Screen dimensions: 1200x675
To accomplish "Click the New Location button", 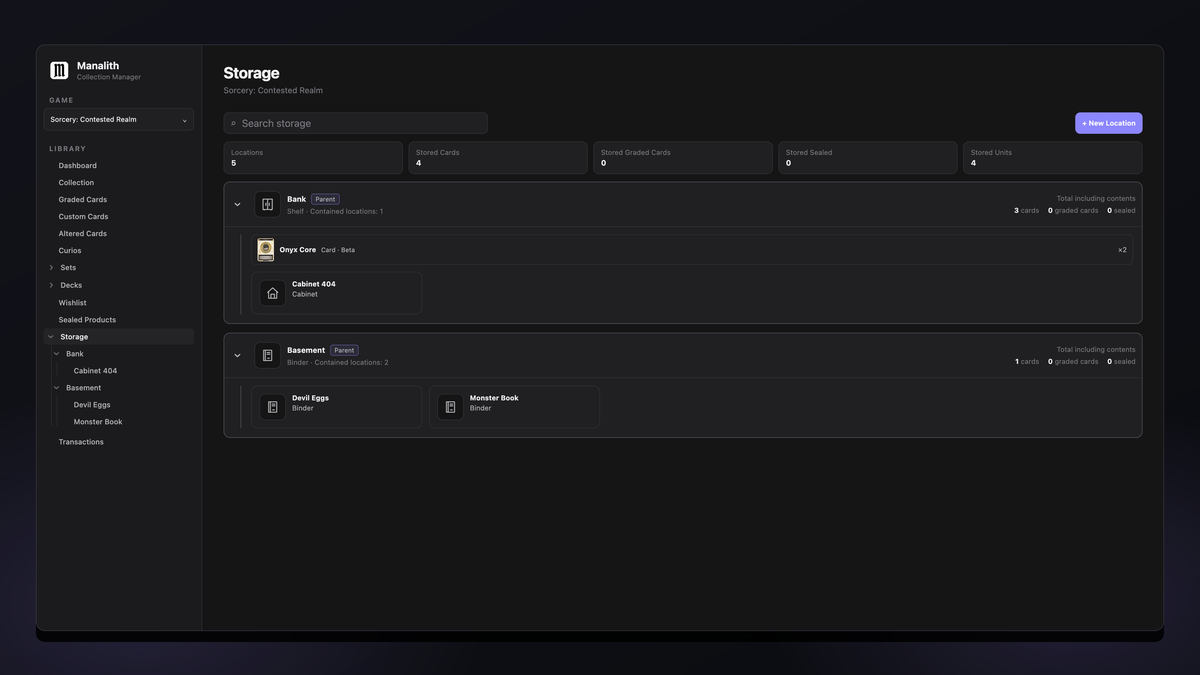I will tap(1109, 123).
